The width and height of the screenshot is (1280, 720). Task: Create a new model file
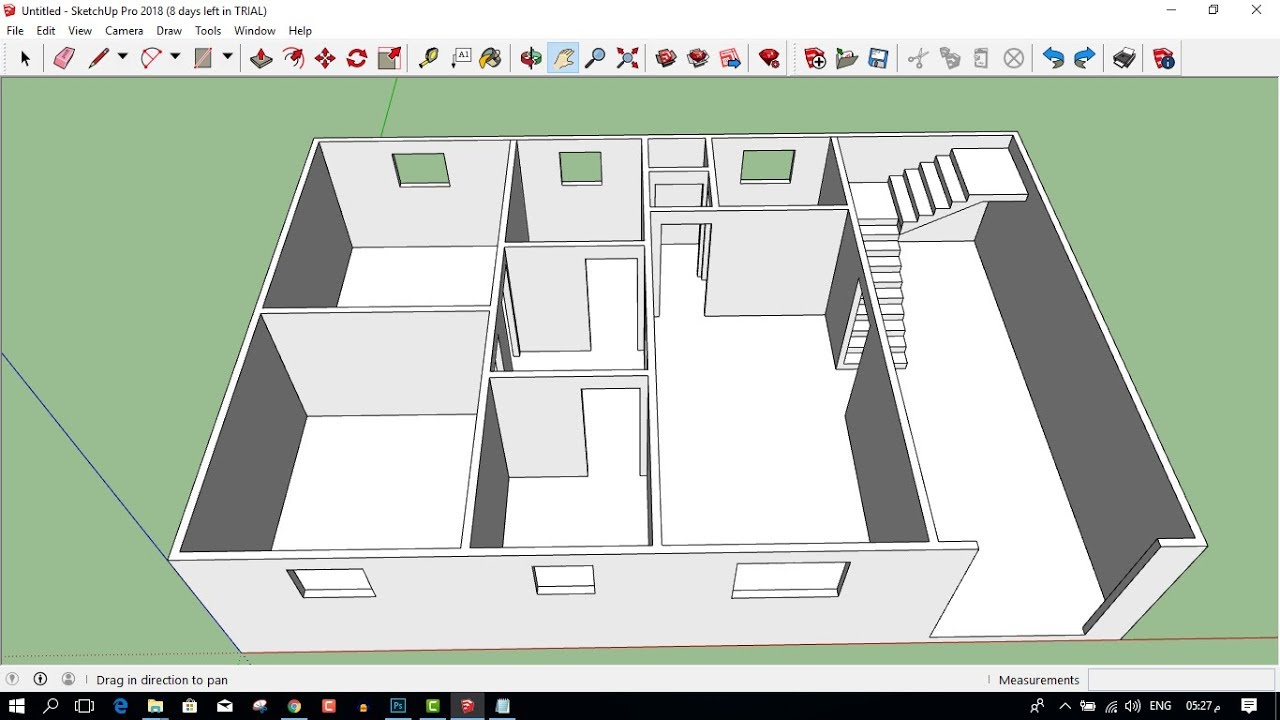815,59
